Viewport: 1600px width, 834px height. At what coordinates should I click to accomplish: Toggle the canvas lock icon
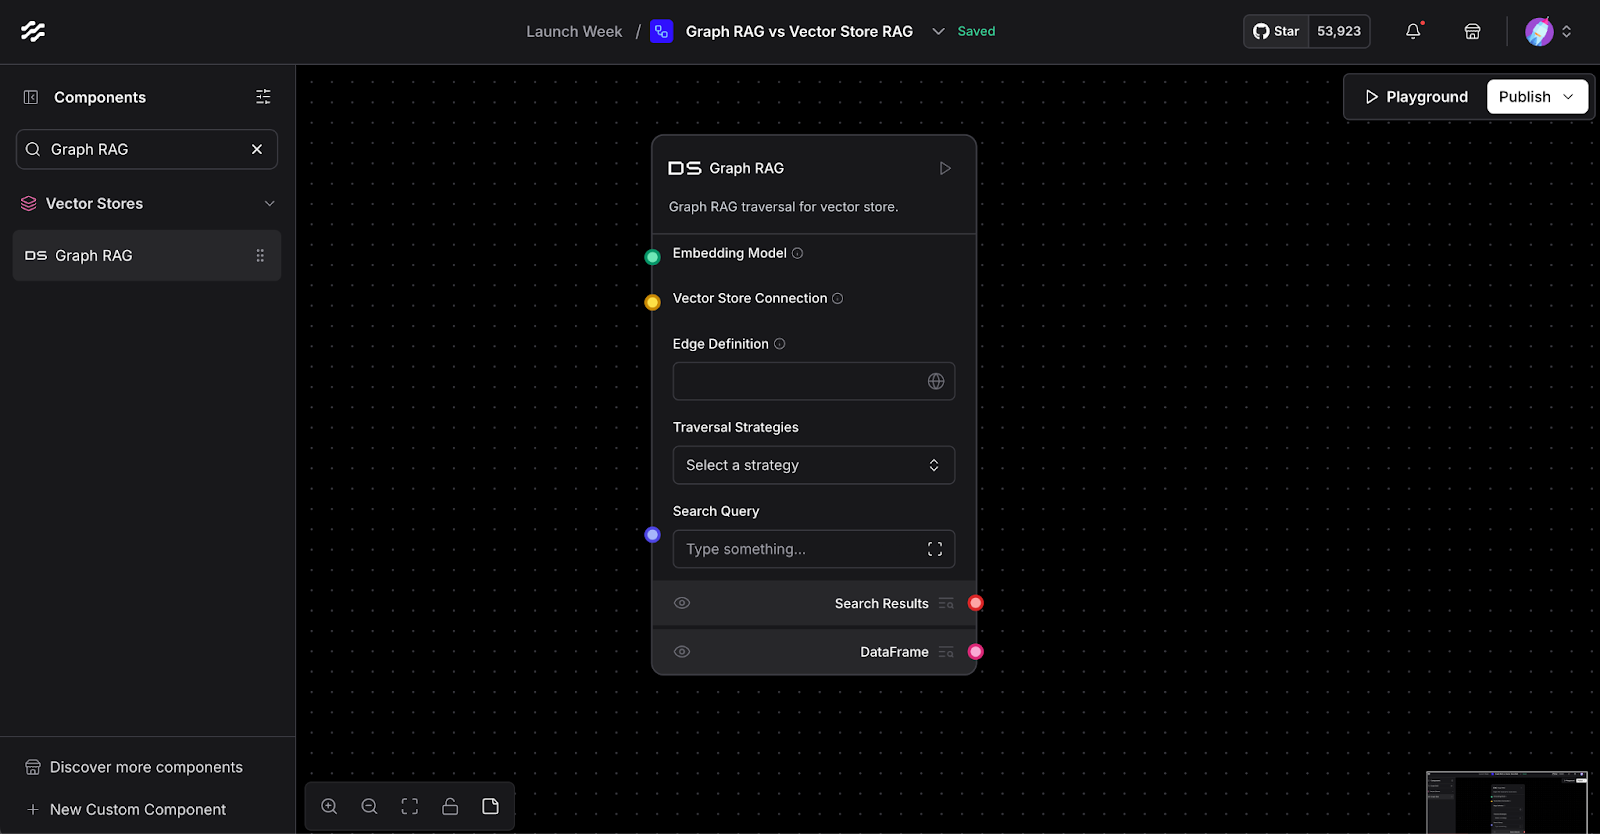(x=450, y=806)
